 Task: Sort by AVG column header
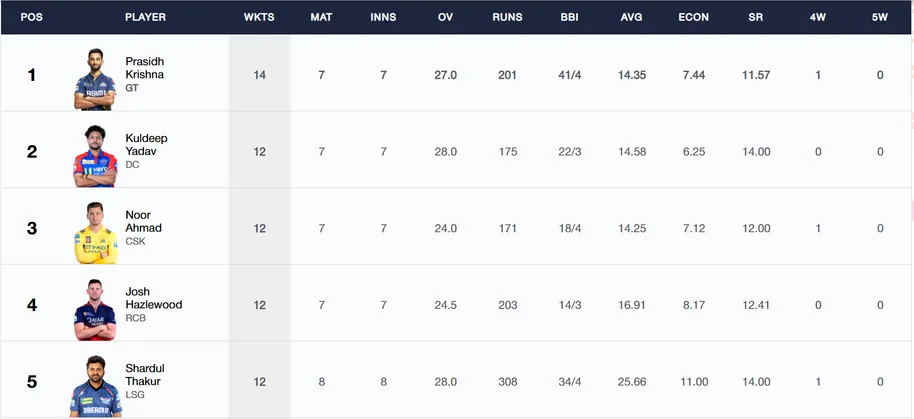click(x=631, y=17)
